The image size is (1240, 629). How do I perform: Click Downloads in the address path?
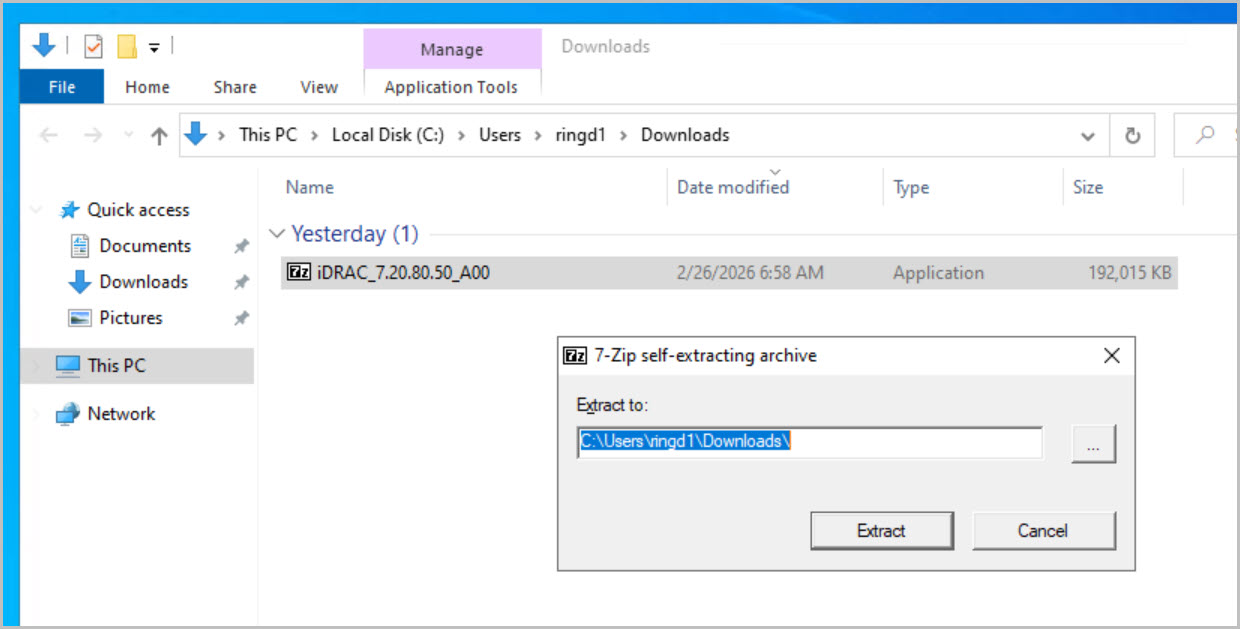click(685, 135)
